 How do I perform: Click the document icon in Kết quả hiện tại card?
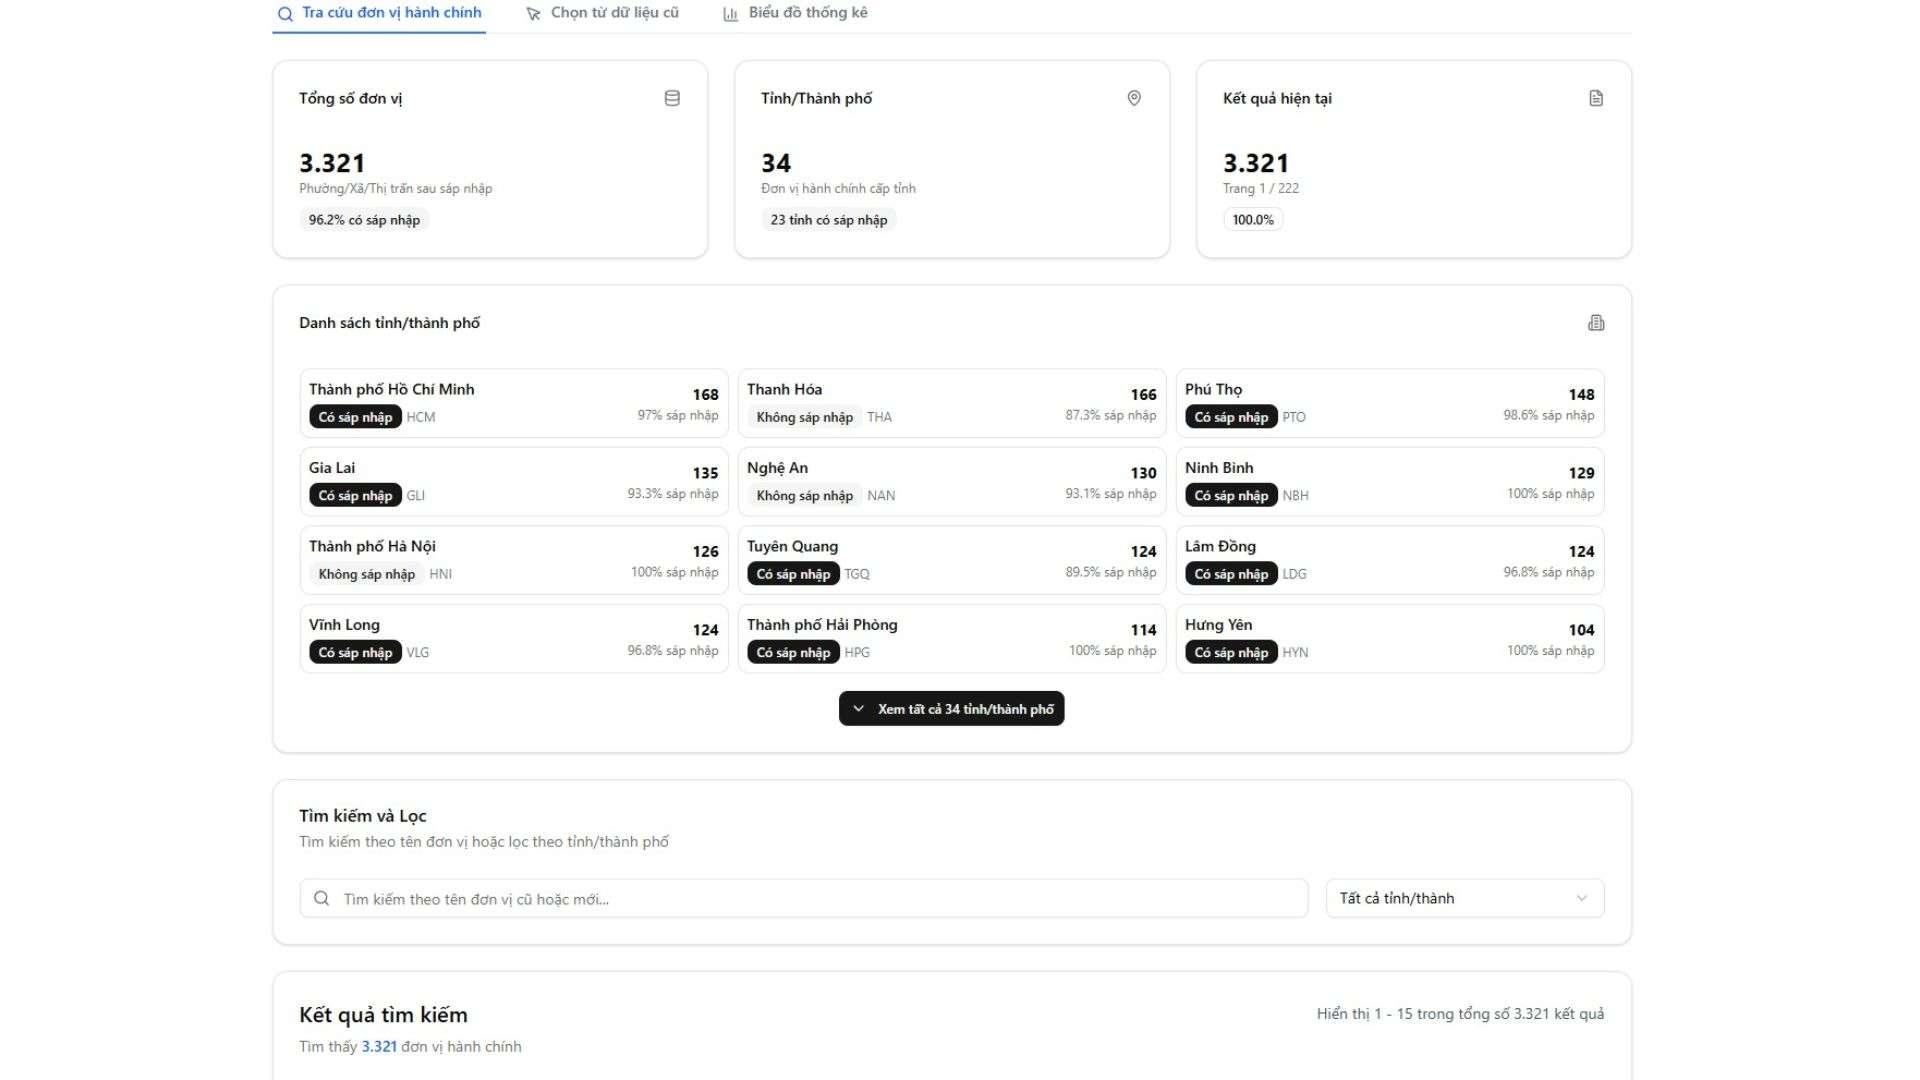(1596, 98)
